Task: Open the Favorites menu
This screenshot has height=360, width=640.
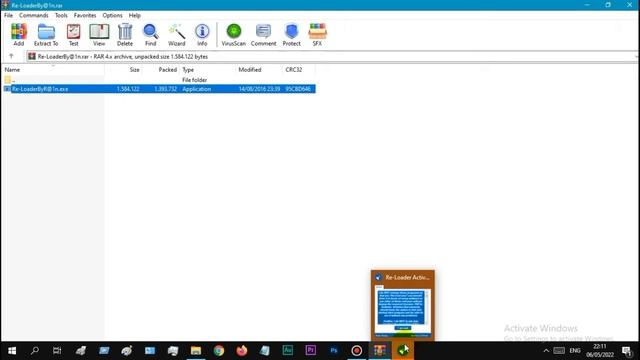Action: [85, 15]
